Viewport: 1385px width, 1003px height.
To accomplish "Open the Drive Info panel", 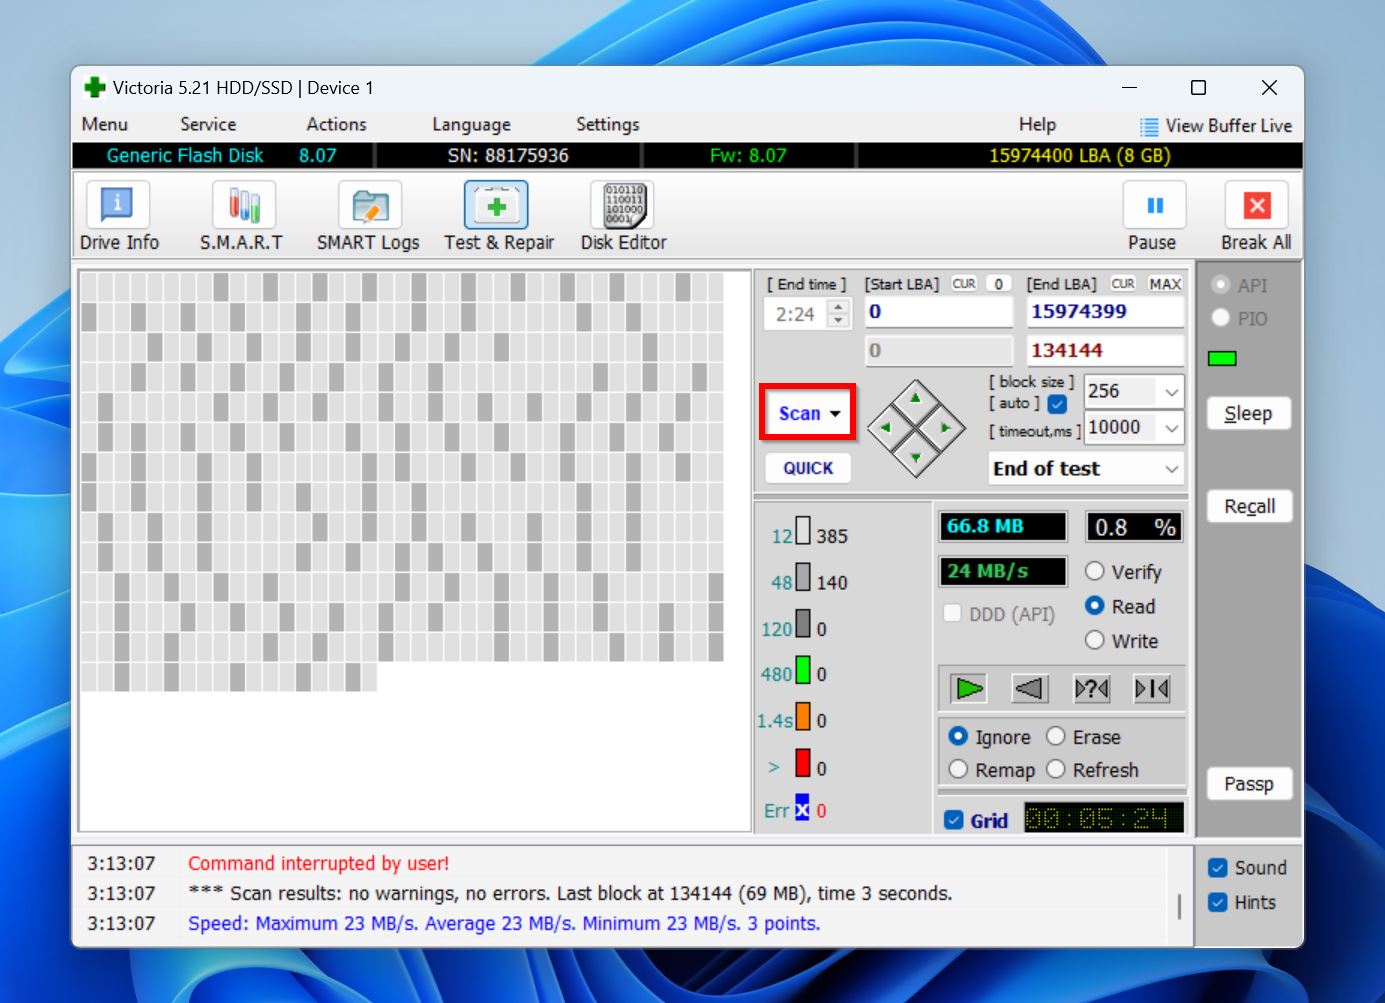I will tap(118, 216).
